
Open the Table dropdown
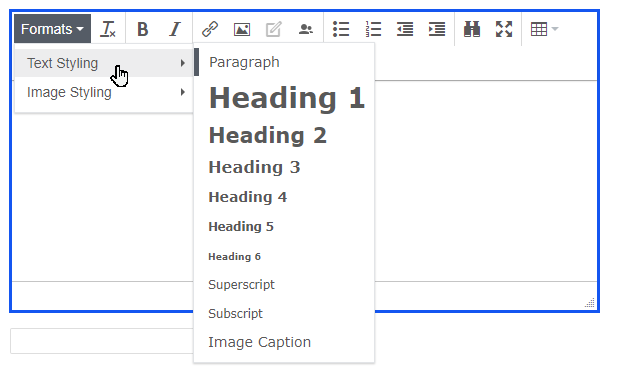point(544,29)
